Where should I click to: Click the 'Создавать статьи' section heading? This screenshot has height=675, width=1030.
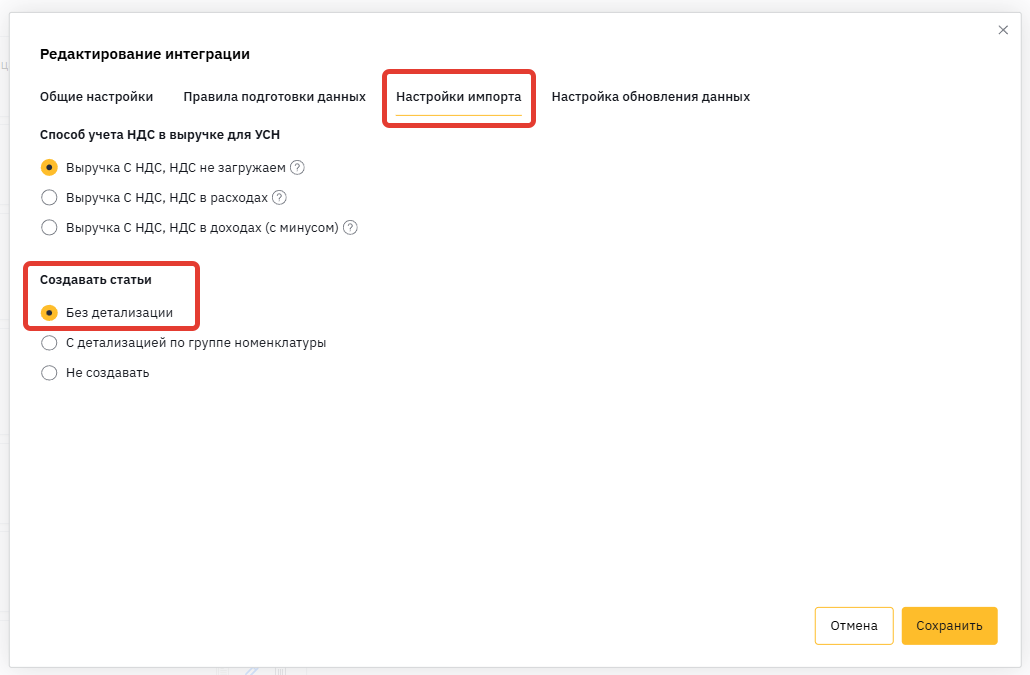[x=96, y=280]
